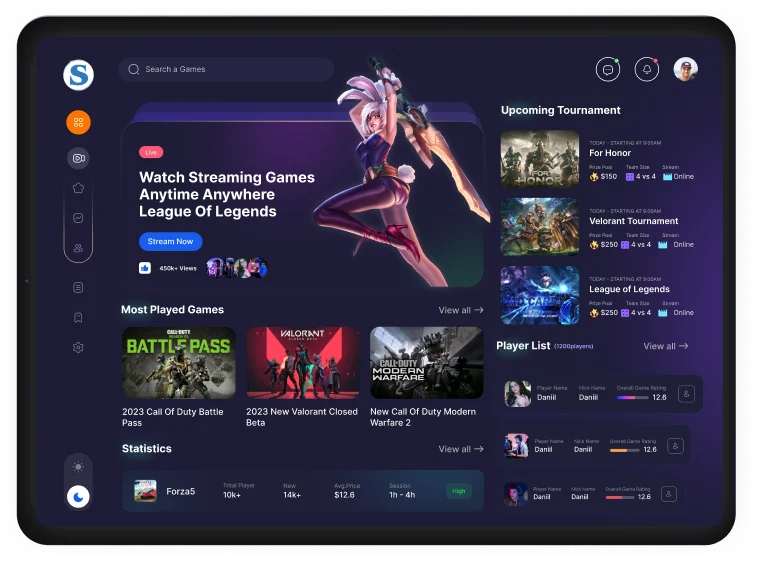Click the search magnifier icon
Image resolution: width=760 pixels, height=563 pixels.
(x=134, y=69)
